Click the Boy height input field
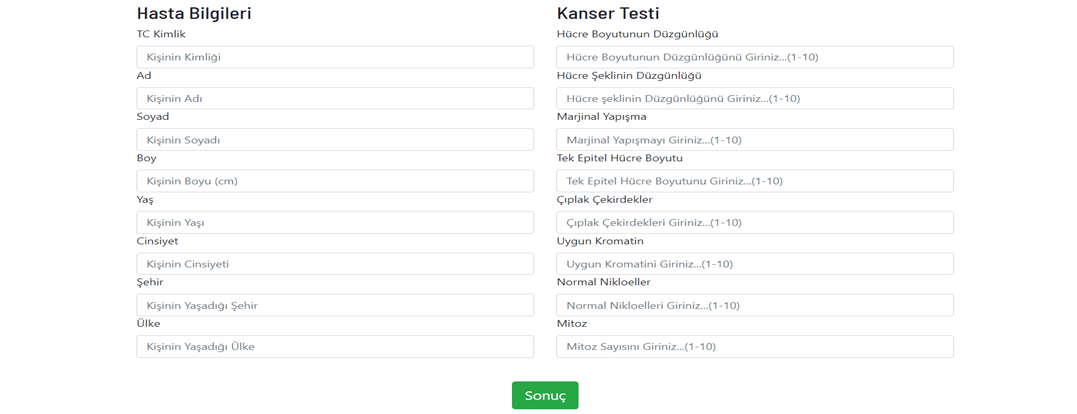1077x414 pixels. (x=334, y=181)
